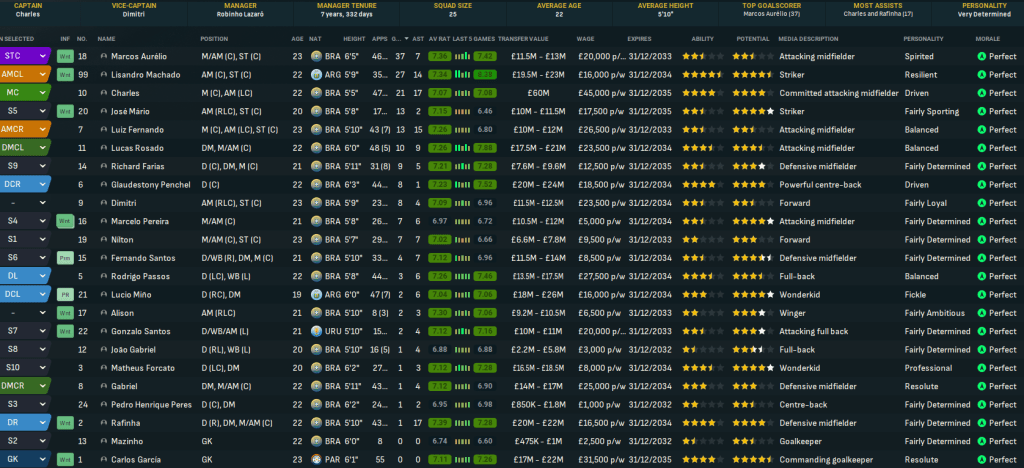The image size is (1024, 468).
Task: Click the Uruguay flag for Gonzalo Santos
Action: click(x=316, y=331)
